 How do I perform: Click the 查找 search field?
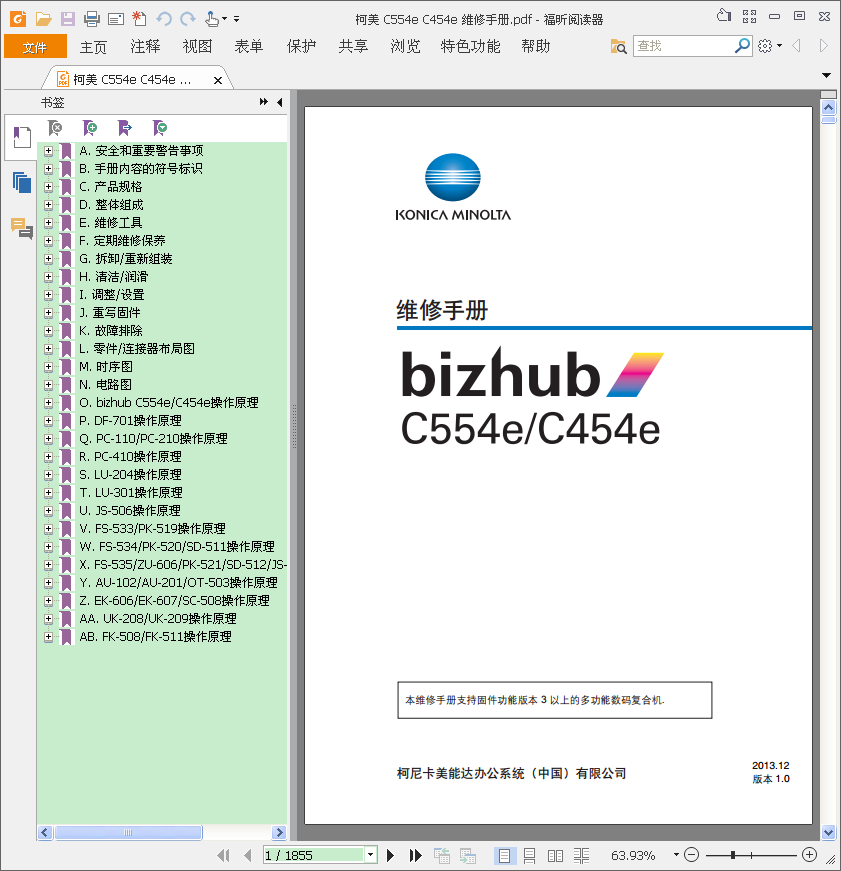[x=683, y=46]
